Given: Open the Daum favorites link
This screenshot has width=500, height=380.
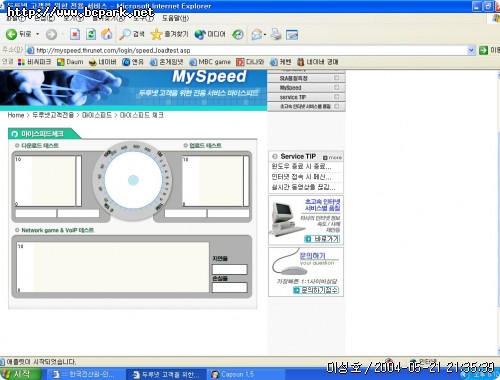Looking at the screenshot, I should point(70,62).
